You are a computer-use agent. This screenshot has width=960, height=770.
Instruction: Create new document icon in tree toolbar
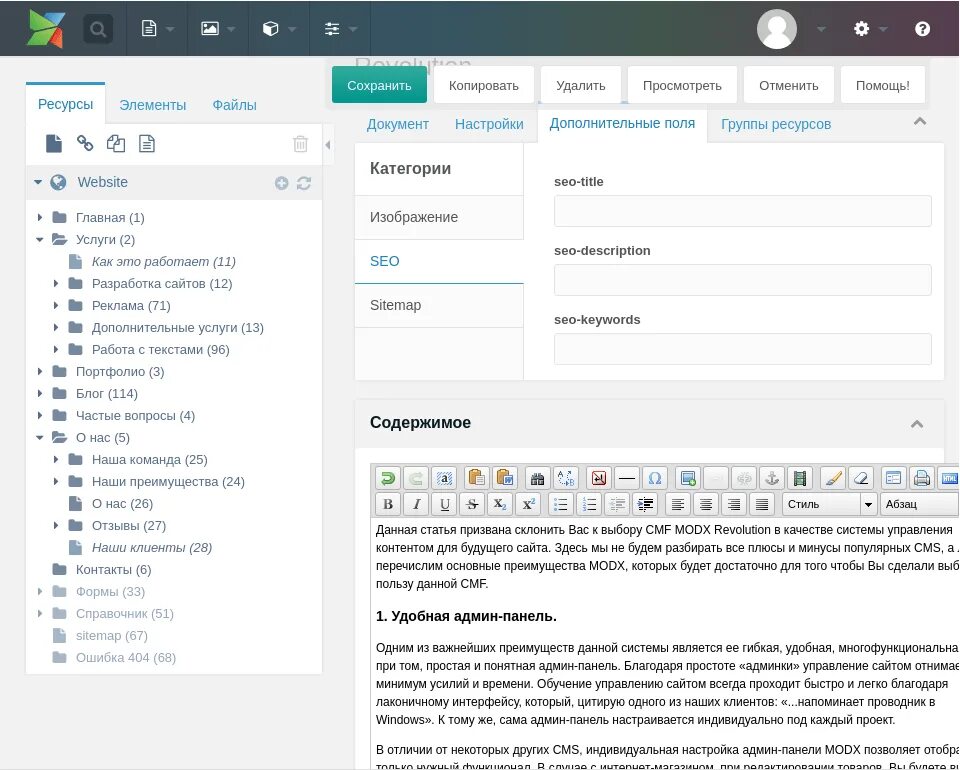pyautogui.click(x=54, y=143)
